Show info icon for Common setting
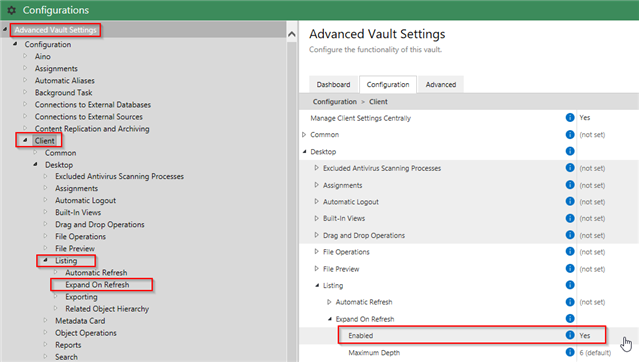639x362 pixels. 570,135
